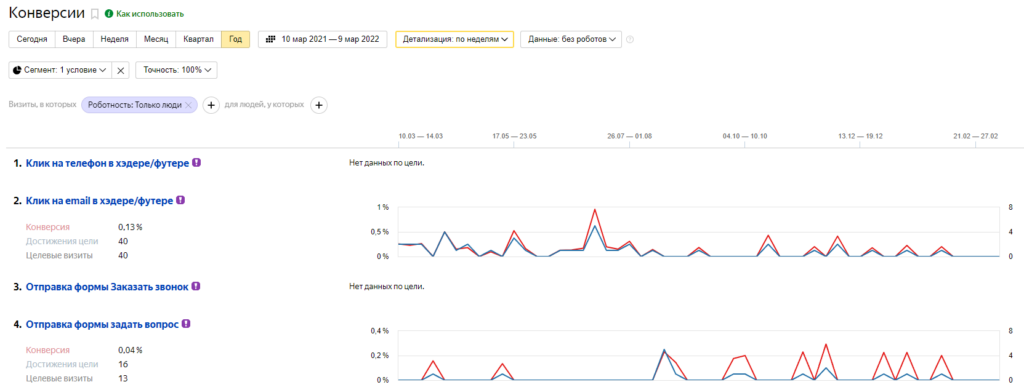1024x390 pixels.
Task: Expand Сегмент: 1 условие dropdown
Action: pos(60,71)
